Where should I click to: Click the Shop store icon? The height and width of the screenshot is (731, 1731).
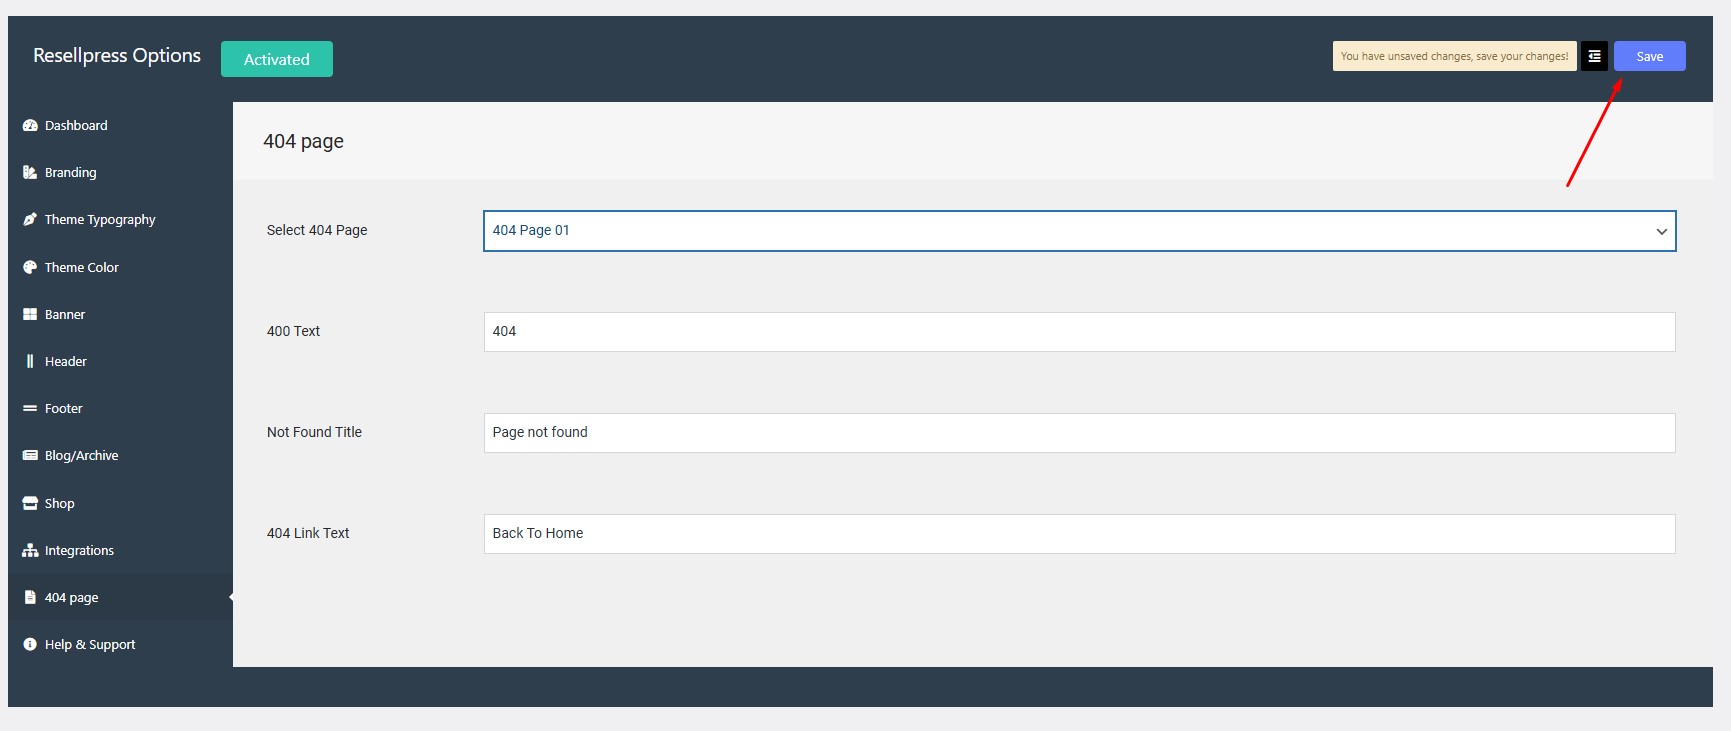(30, 504)
